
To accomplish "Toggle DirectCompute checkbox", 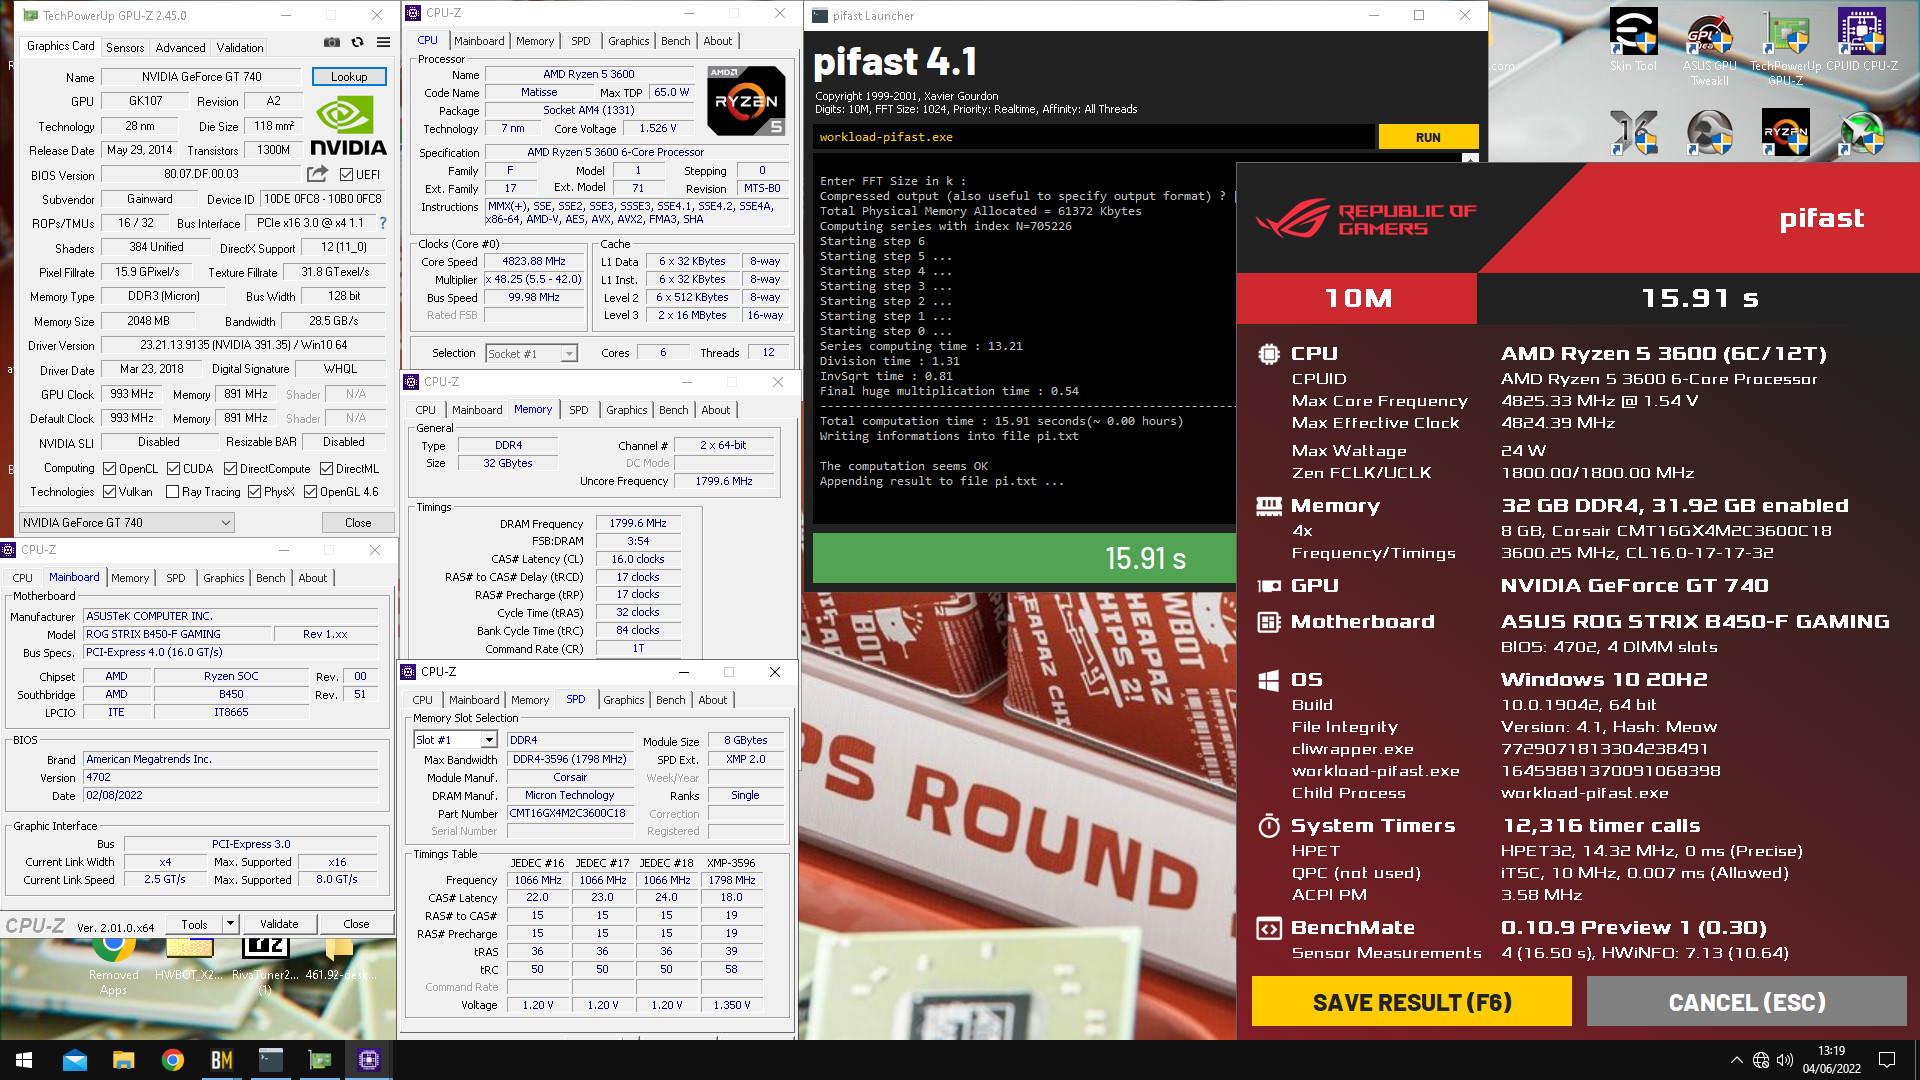I will tap(231, 468).
